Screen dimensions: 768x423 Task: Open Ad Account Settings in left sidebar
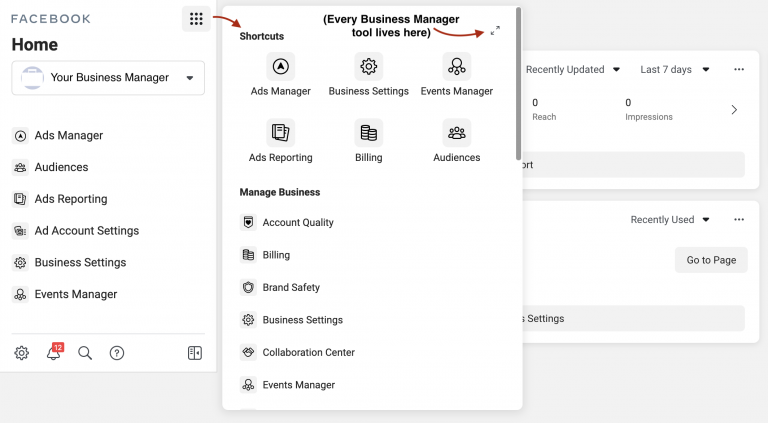[x=86, y=231]
